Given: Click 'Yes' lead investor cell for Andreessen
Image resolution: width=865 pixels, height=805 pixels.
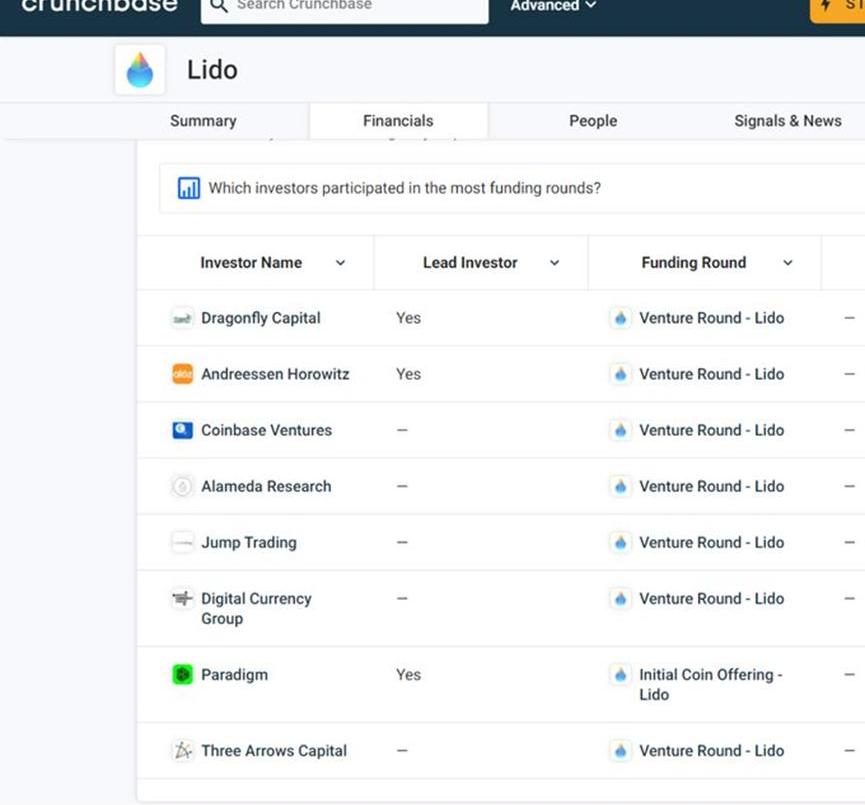Looking at the screenshot, I should point(408,374).
